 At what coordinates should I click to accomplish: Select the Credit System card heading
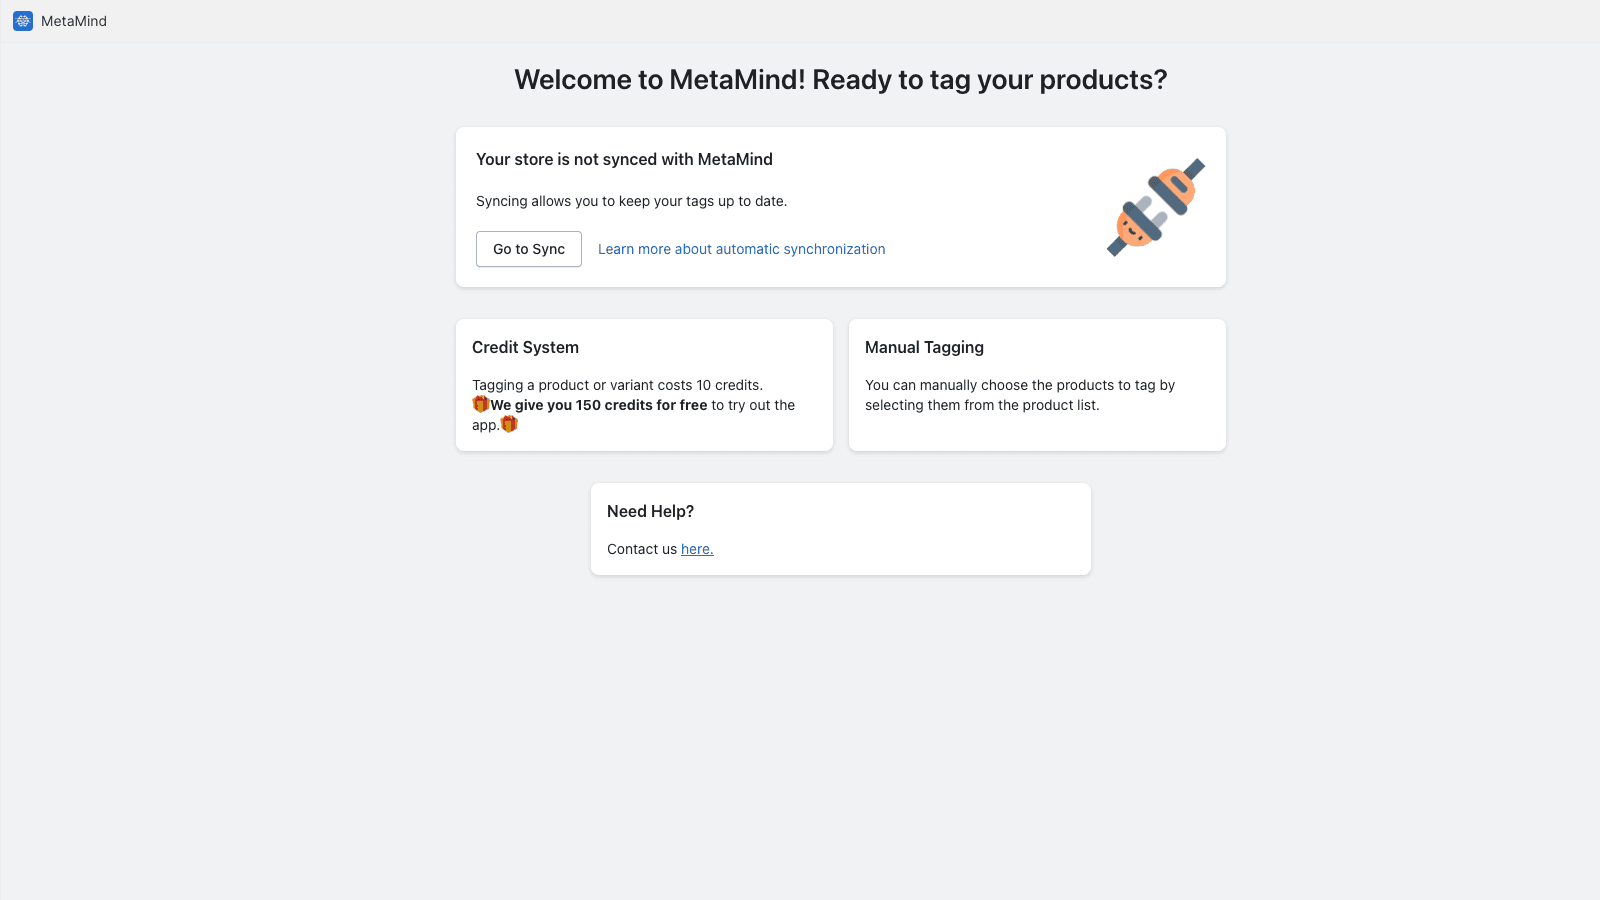(x=525, y=347)
